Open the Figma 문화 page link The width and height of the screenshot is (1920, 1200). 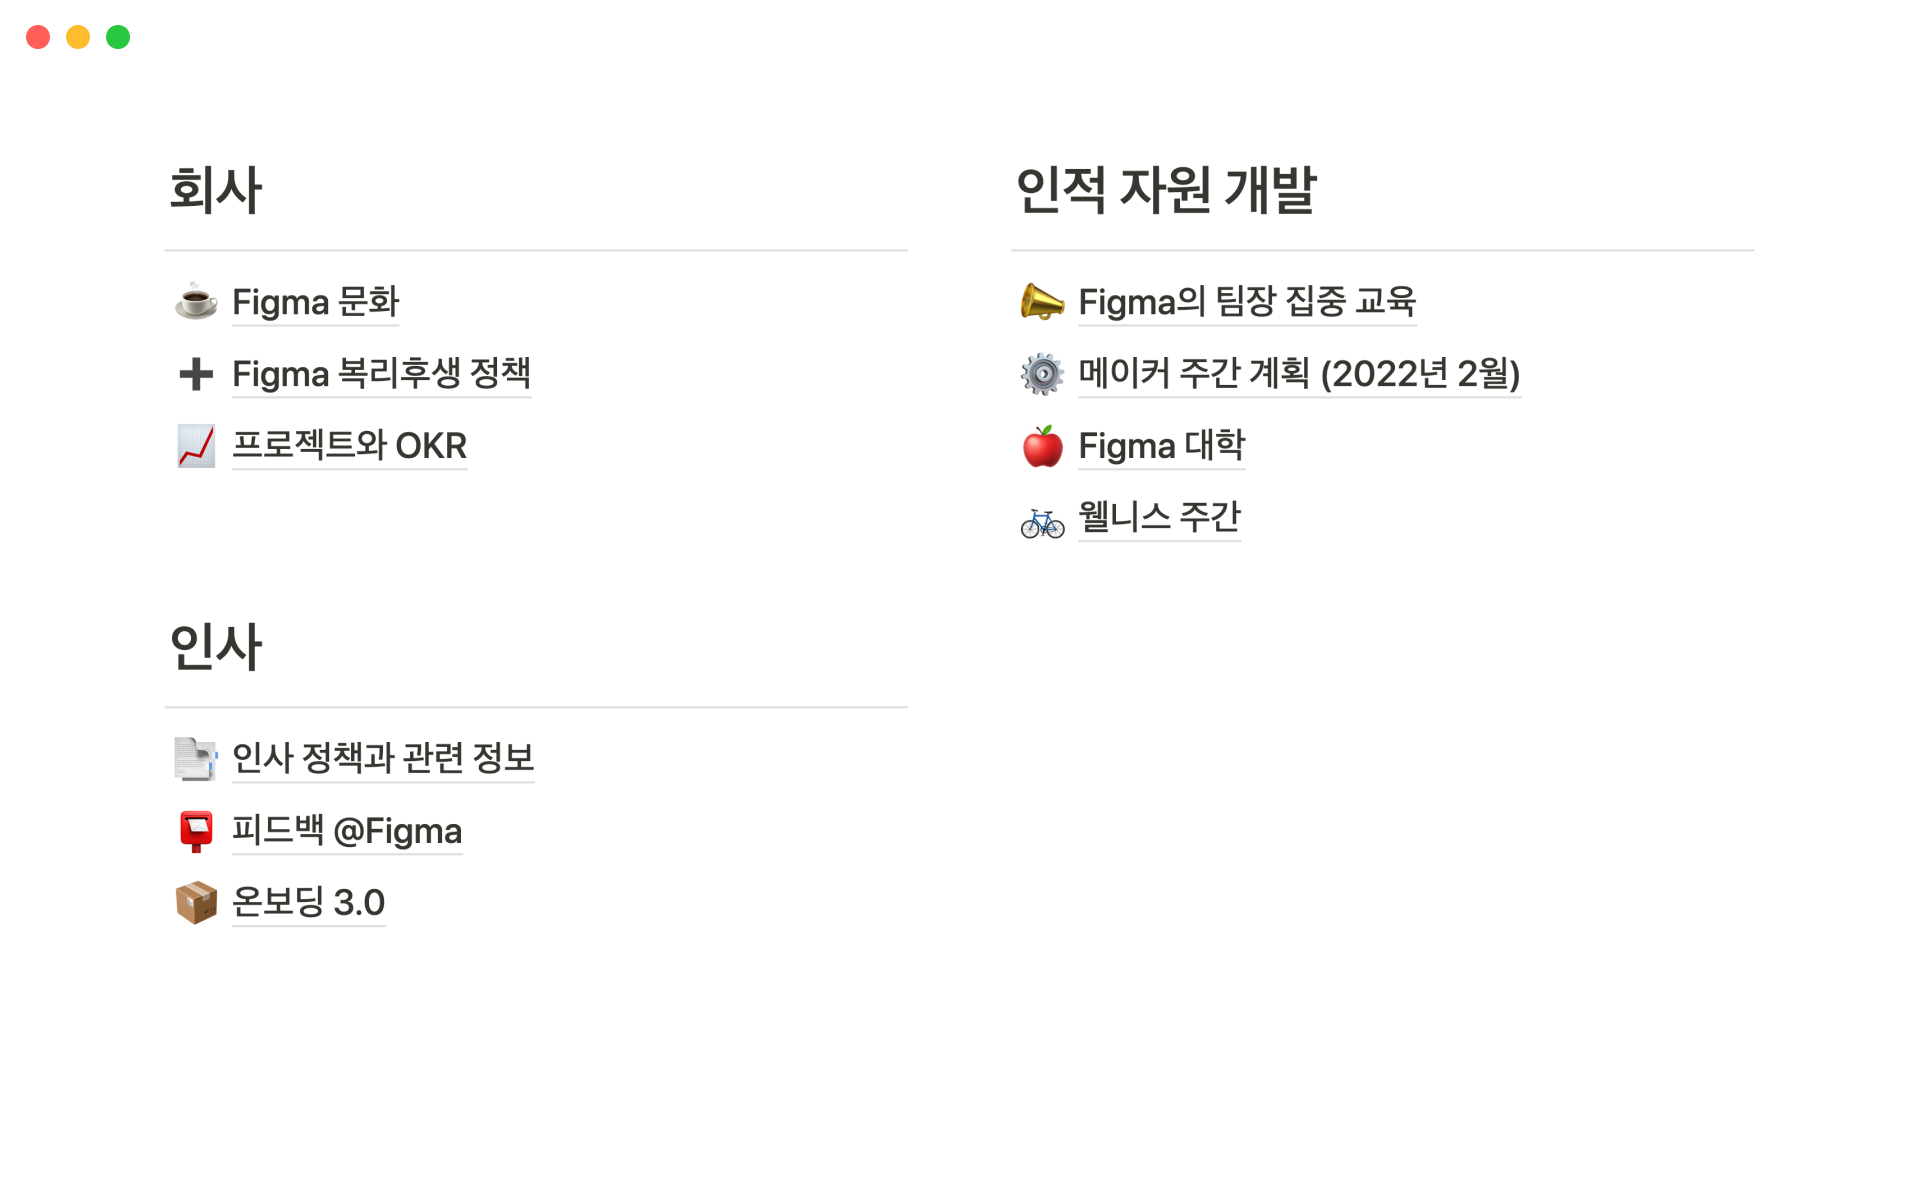tap(315, 302)
